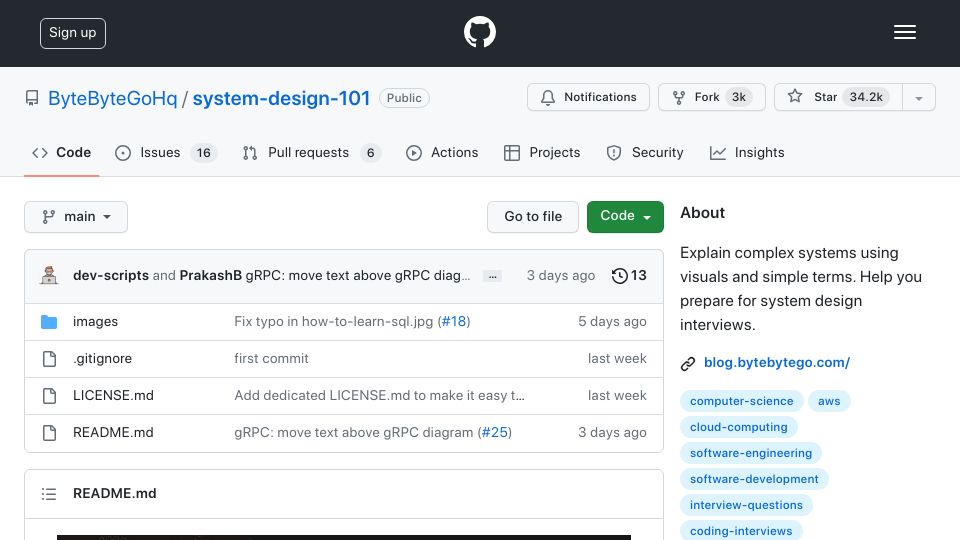Viewport: 960px width, 540px height.
Task: Click the Star count 34.2k badge
Action: (x=866, y=97)
